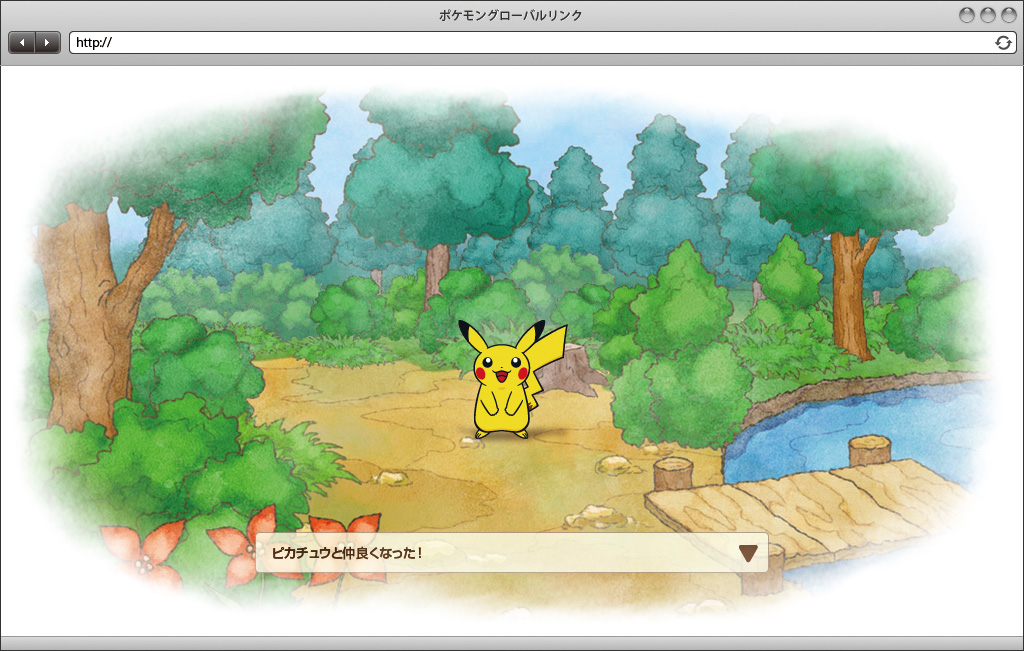This screenshot has height=651, width=1024.
Task: Go back with the left arrow button
Action: pyautogui.click(x=22, y=42)
